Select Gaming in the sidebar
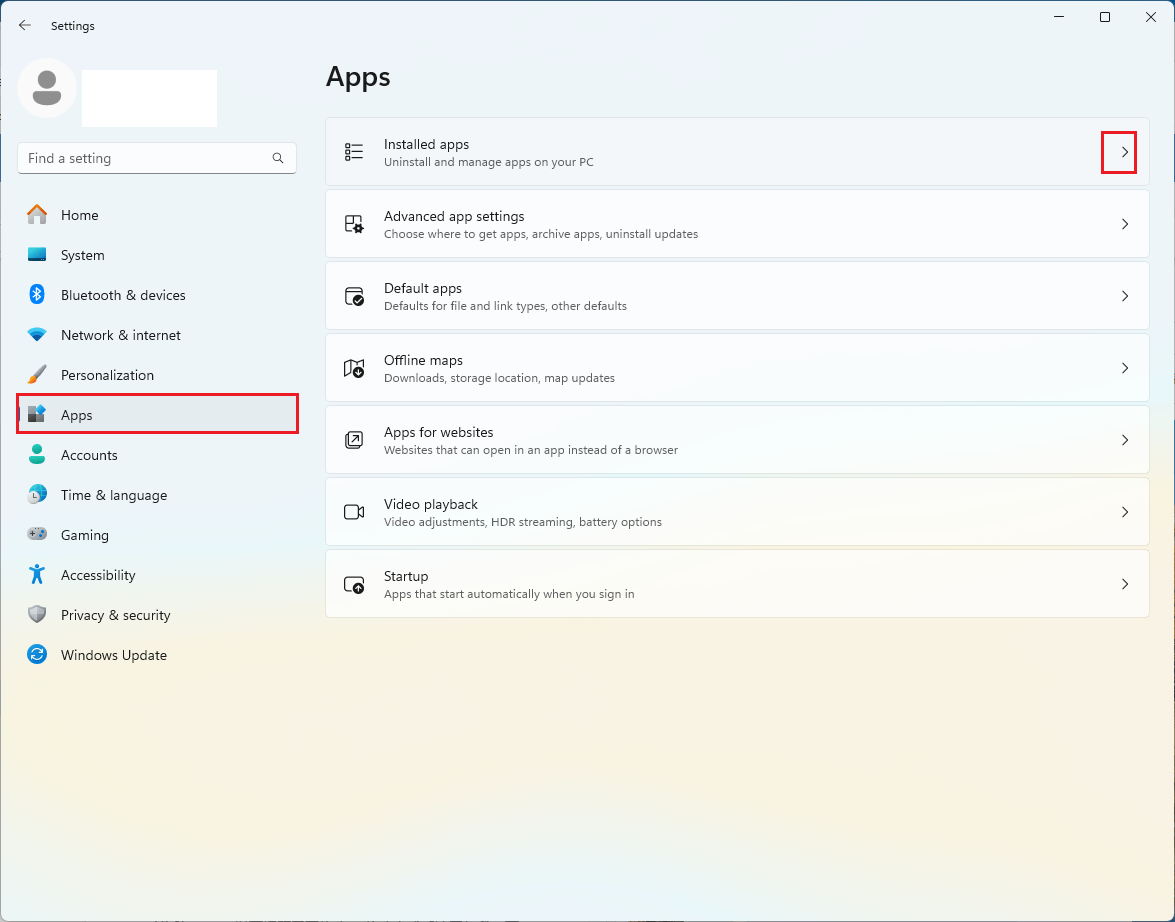Image resolution: width=1175 pixels, height=922 pixels. pos(157,534)
